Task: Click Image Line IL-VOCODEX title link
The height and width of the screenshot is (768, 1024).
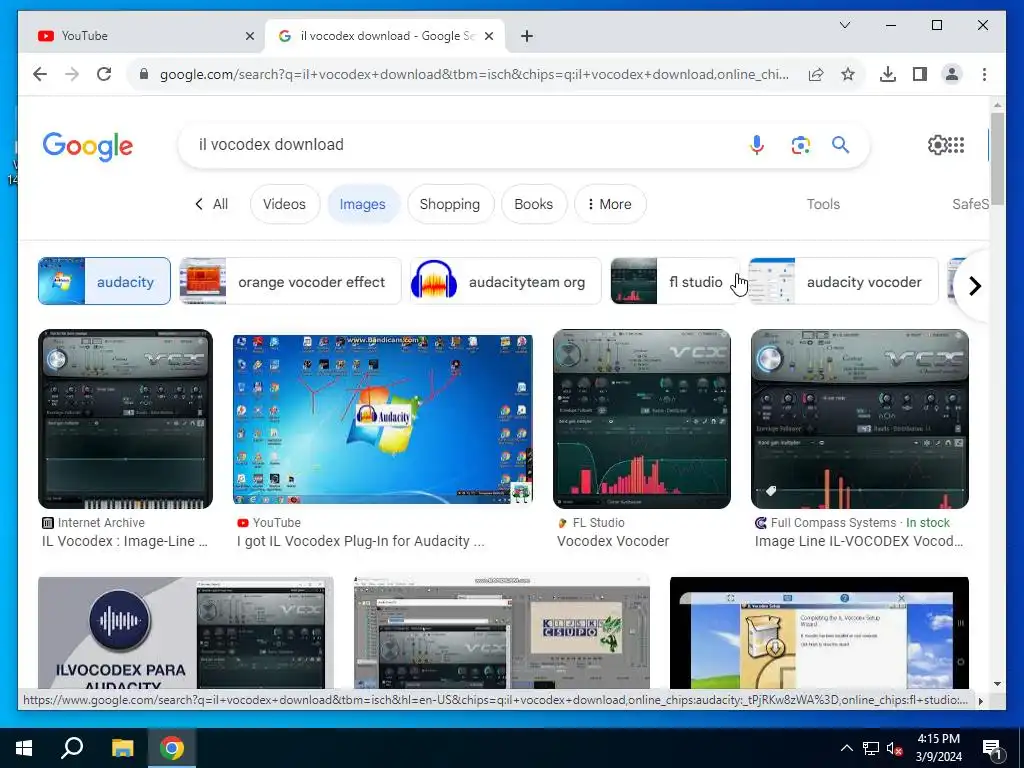Action: click(x=859, y=541)
